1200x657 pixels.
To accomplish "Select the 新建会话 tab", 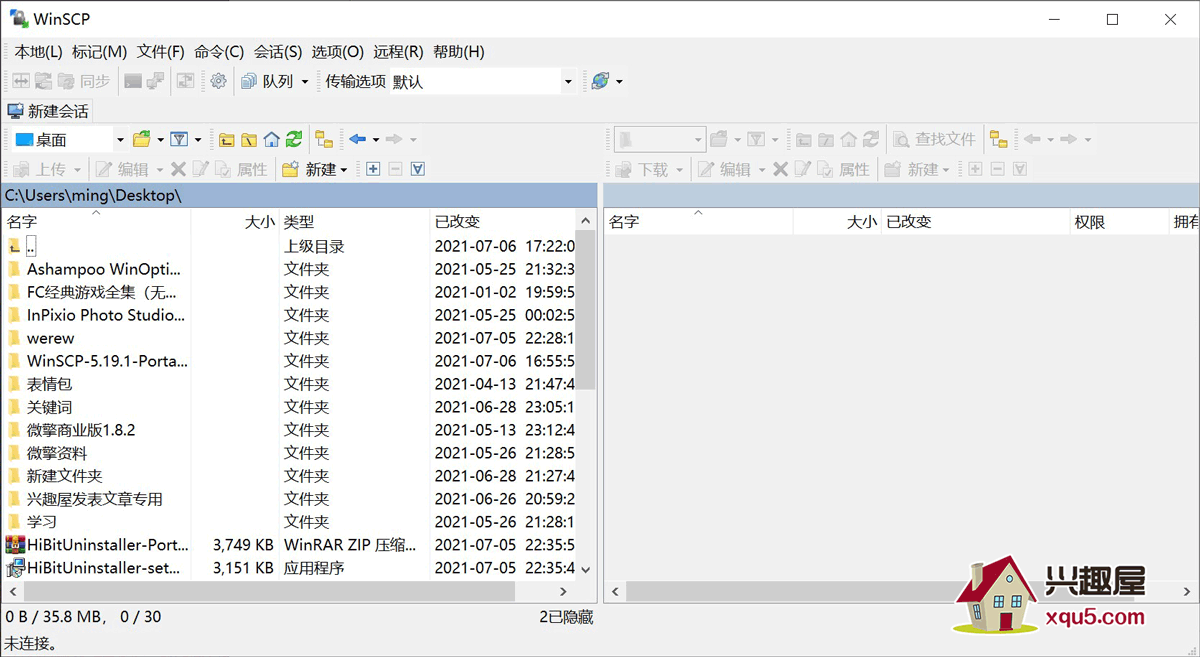I will (48, 111).
